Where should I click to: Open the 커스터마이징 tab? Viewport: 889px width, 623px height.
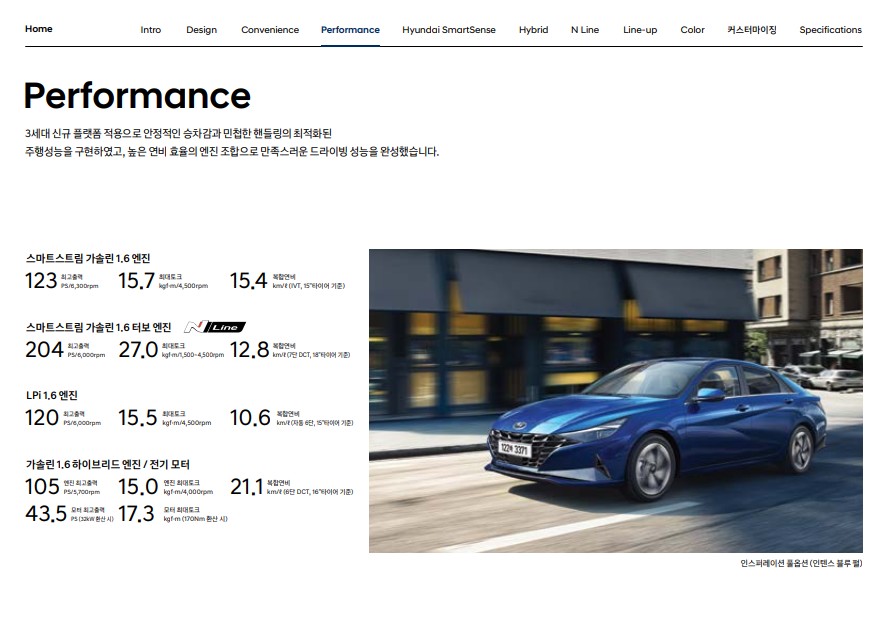point(752,29)
